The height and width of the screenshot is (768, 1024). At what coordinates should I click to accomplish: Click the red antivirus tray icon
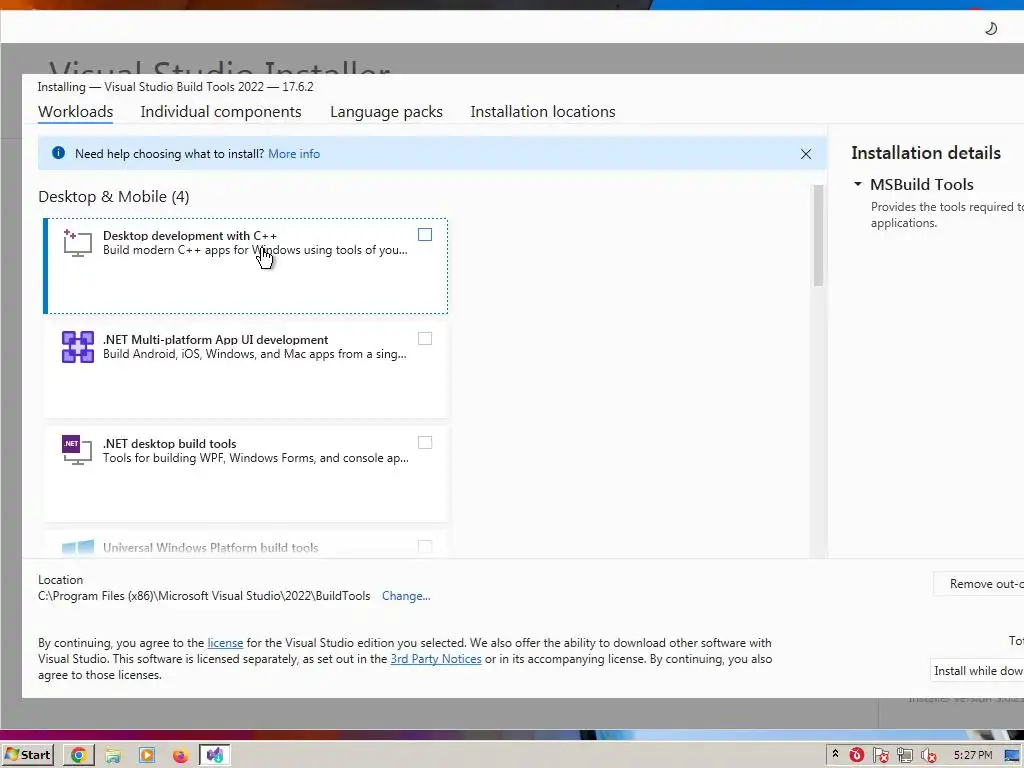pyautogui.click(x=857, y=755)
